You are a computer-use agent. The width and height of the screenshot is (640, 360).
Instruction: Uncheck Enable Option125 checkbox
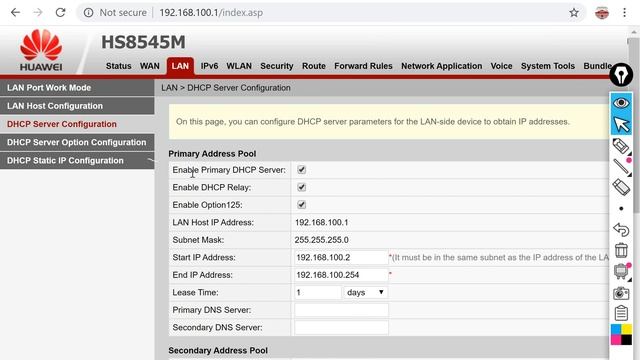(301, 205)
